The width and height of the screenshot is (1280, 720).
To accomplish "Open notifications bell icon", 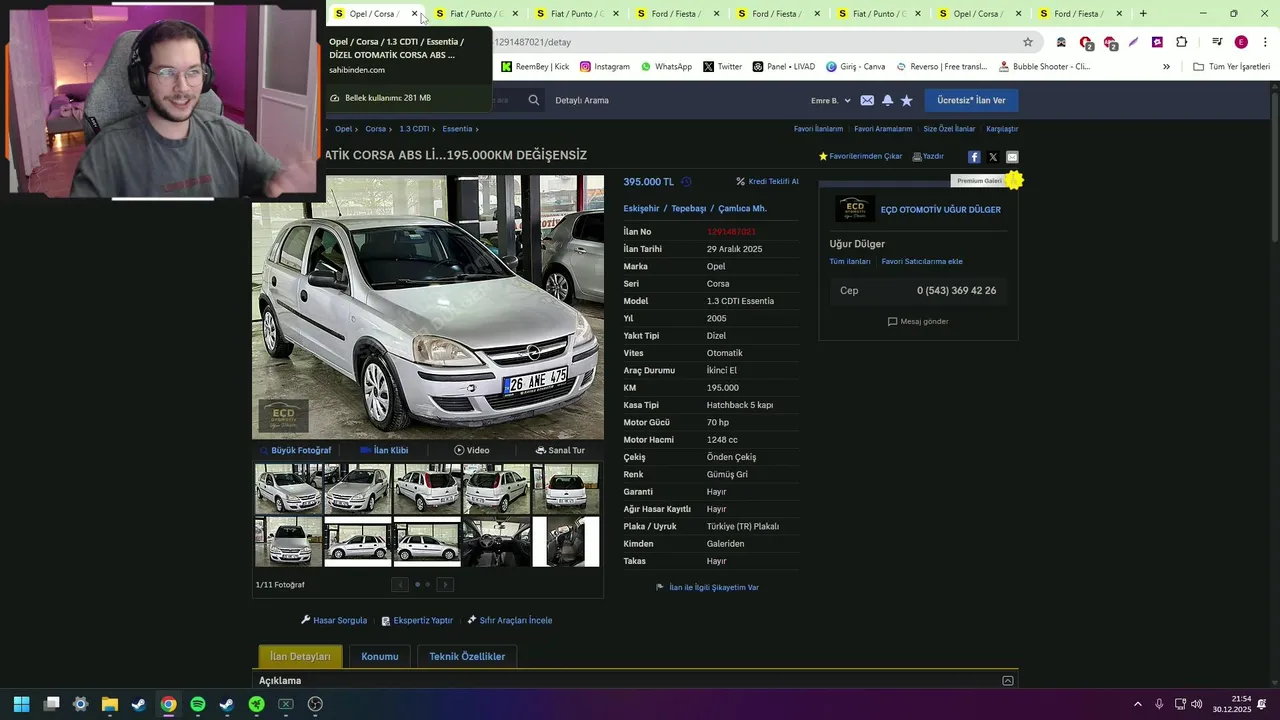I will point(887,100).
